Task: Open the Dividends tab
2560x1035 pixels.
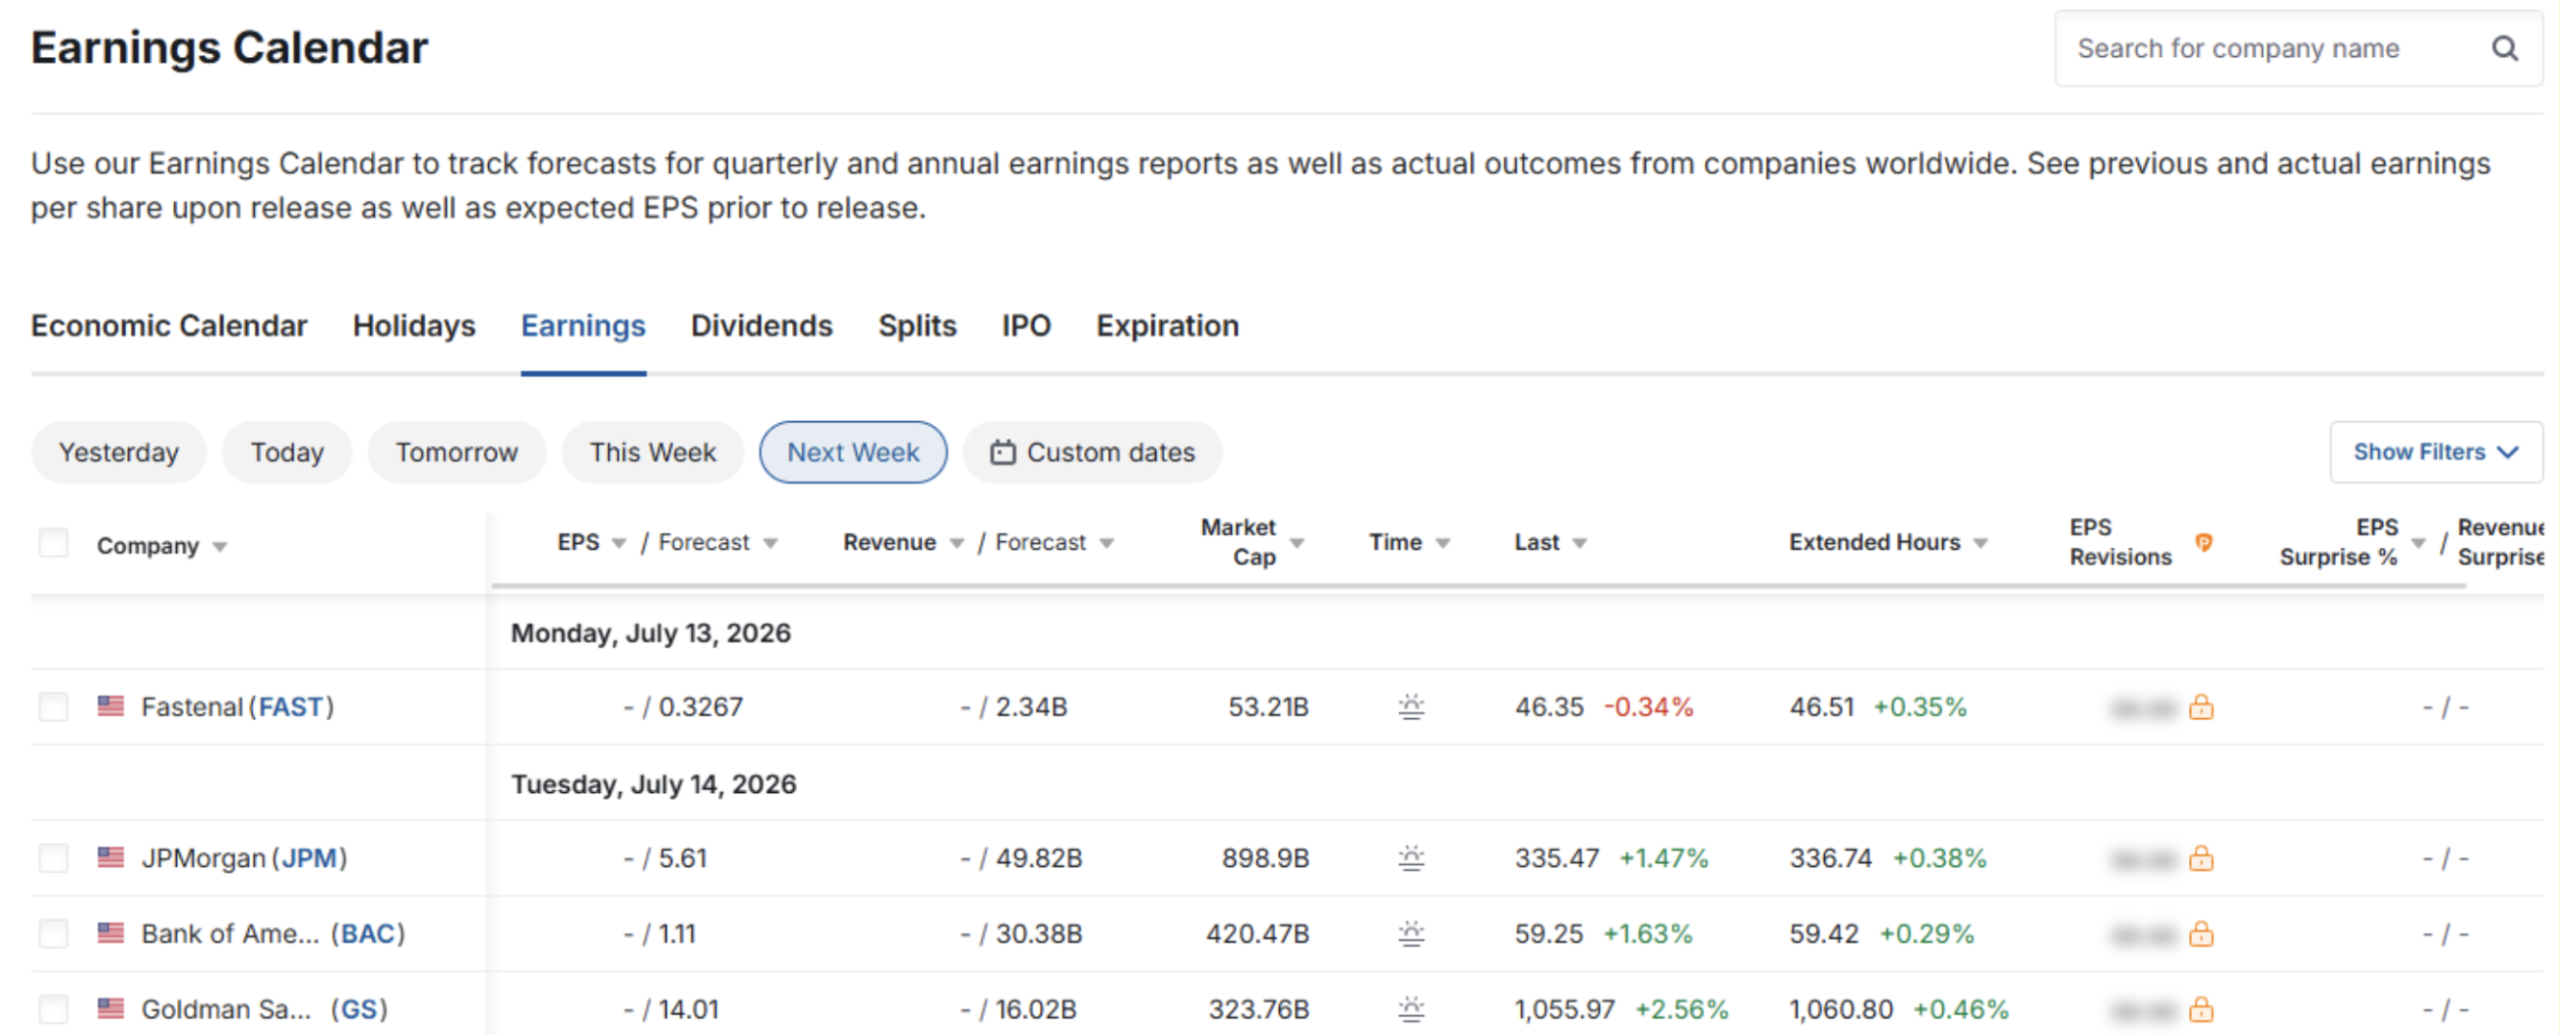Action: tap(762, 326)
